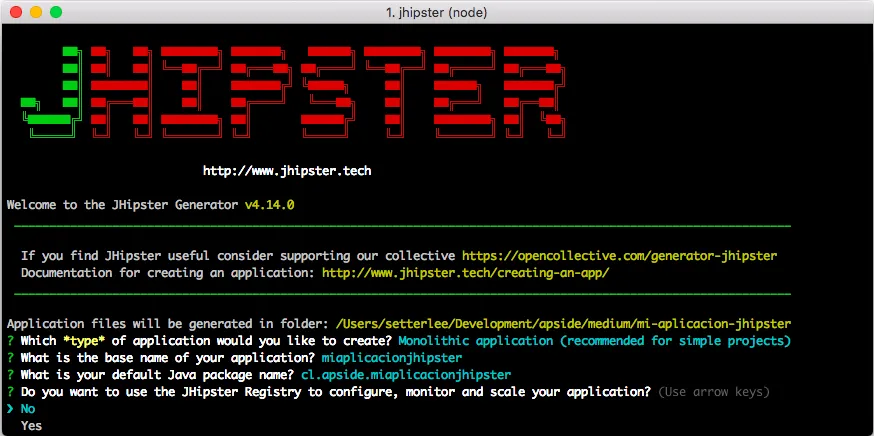The height and width of the screenshot is (436, 874).
Task: Click the package name "cl.apside.miaplicacionjhipster"
Action: 406,375
